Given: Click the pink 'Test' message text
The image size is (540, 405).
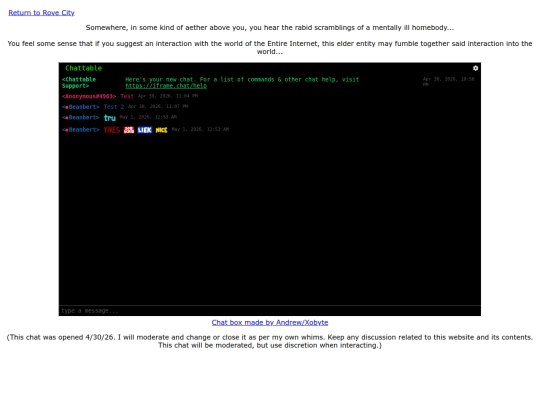Looking at the screenshot, I should coord(127,96).
